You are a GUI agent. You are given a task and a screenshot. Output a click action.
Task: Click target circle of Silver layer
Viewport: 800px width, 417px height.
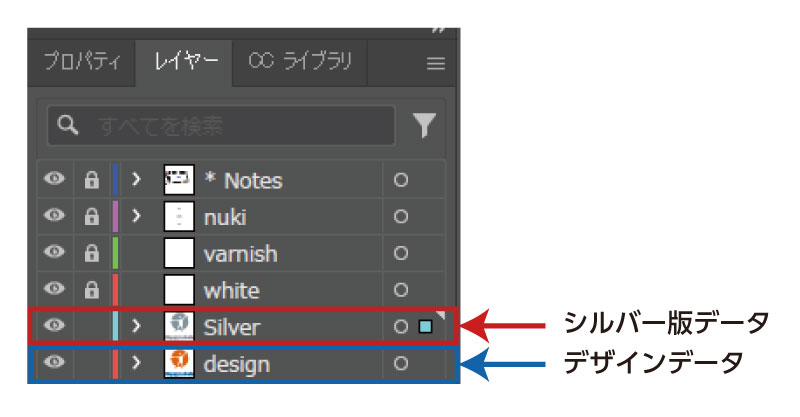[x=401, y=327]
